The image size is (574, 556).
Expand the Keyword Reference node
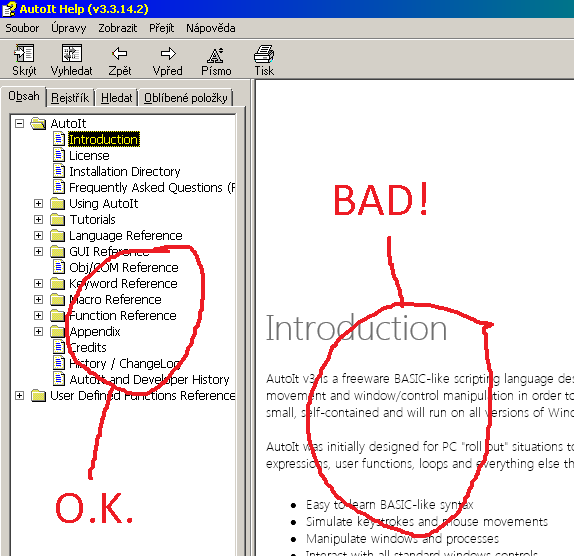38,284
